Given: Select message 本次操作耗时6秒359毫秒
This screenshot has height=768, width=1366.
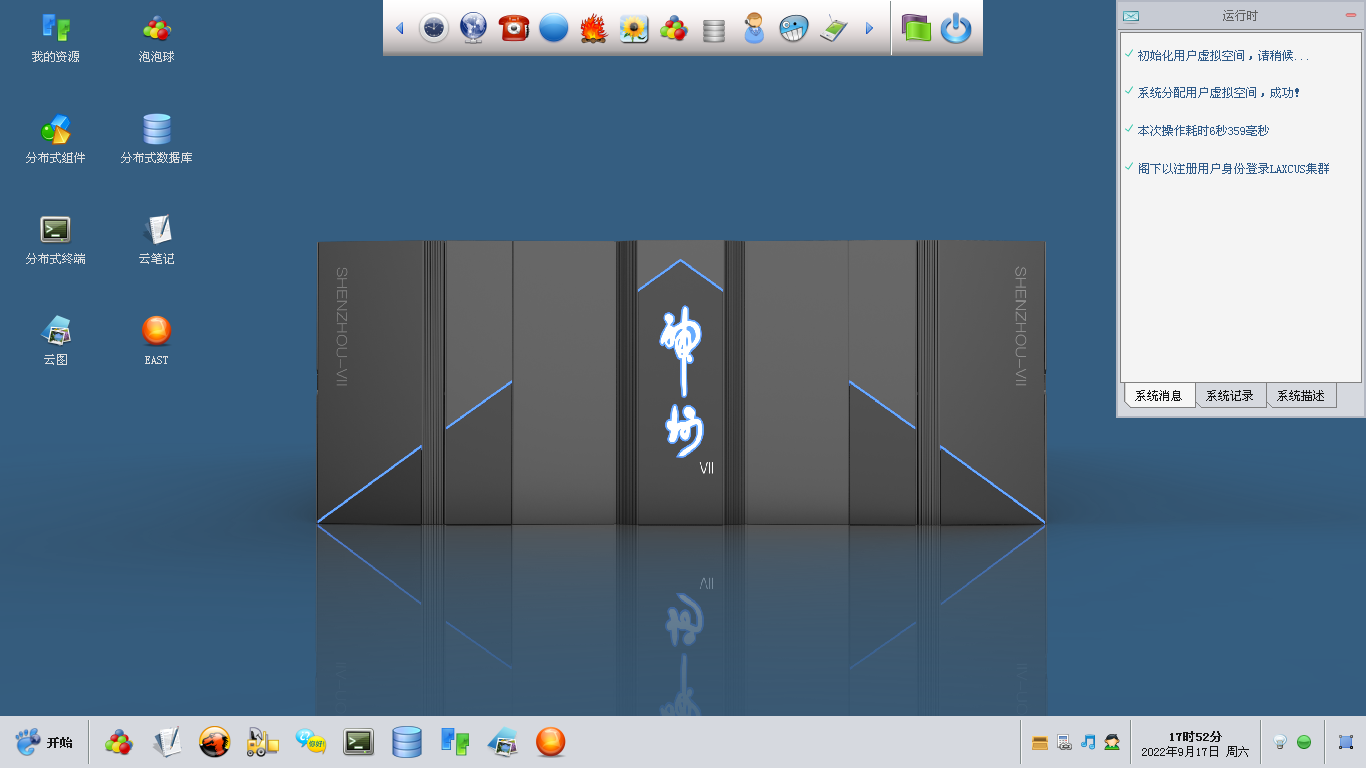Looking at the screenshot, I should click(x=1203, y=131).
